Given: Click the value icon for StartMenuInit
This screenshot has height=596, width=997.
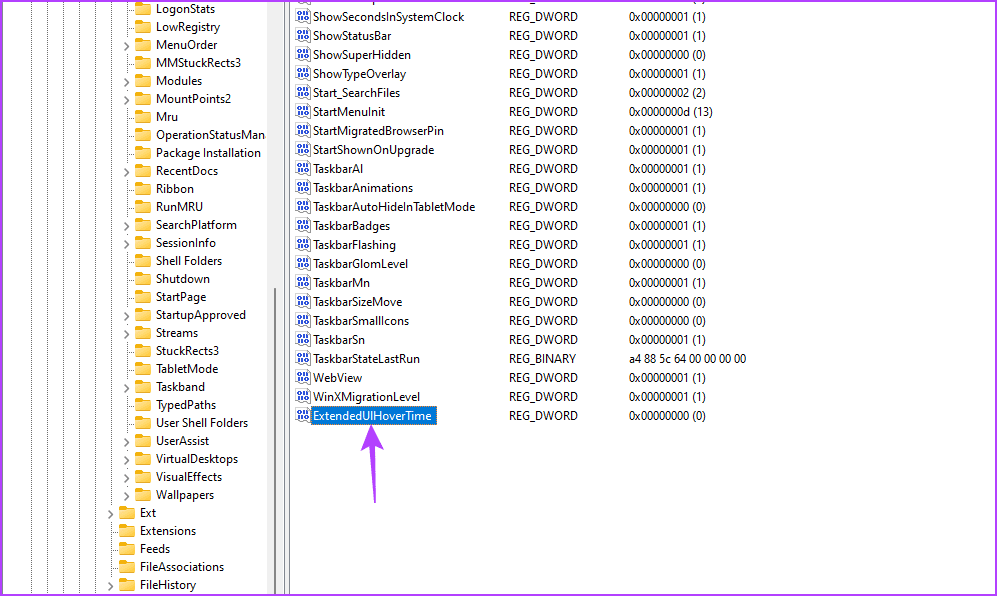Looking at the screenshot, I should pyautogui.click(x=303, y=112).
